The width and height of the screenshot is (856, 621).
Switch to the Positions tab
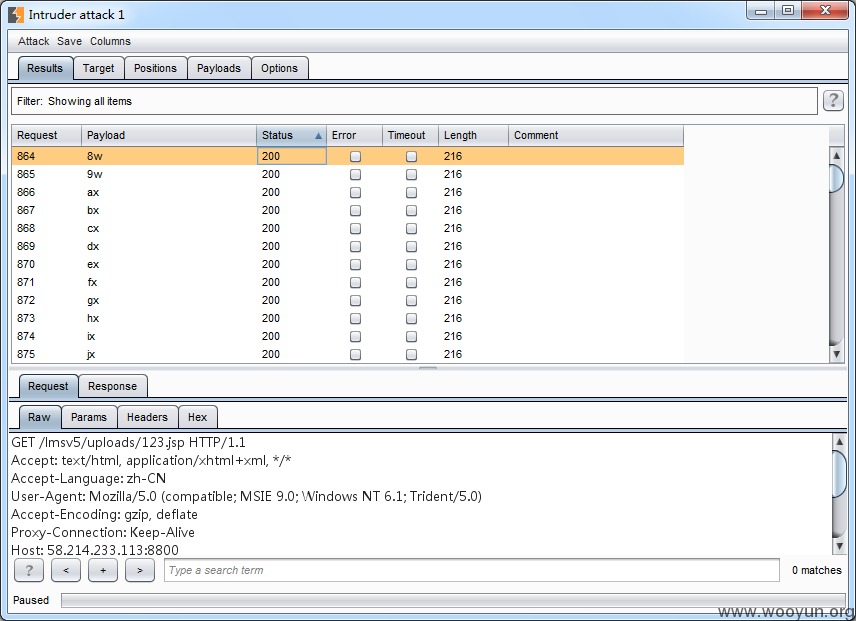coord(156,68)
